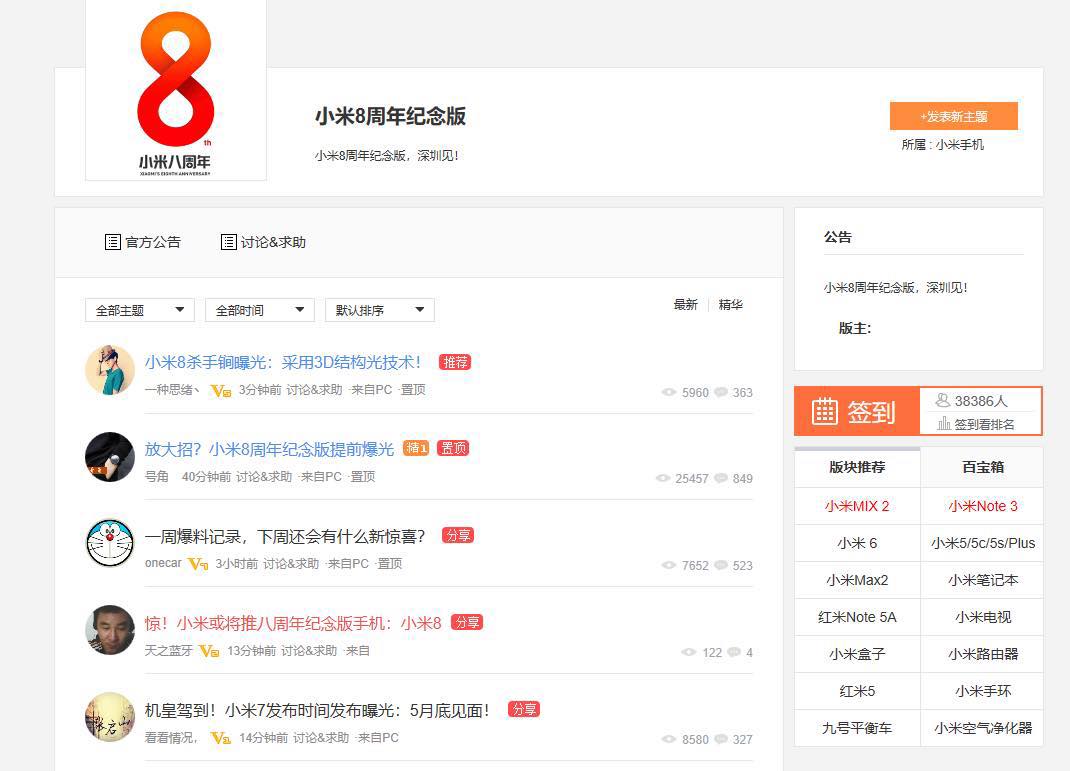Click the 精1 badge on second post
This screenshot has width=1070, height=771.
coord(416,448)
